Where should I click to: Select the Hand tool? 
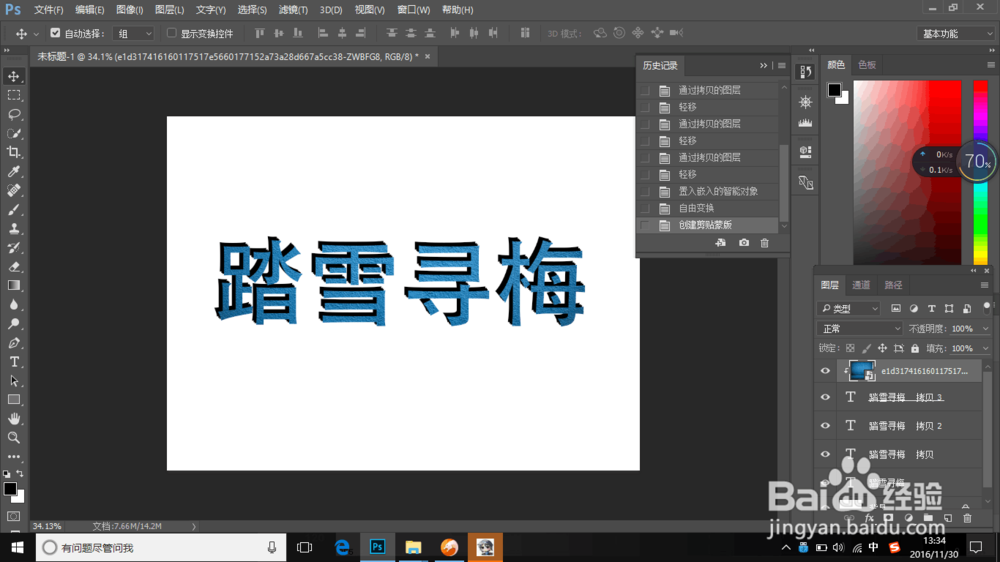[x=13, y=418]
